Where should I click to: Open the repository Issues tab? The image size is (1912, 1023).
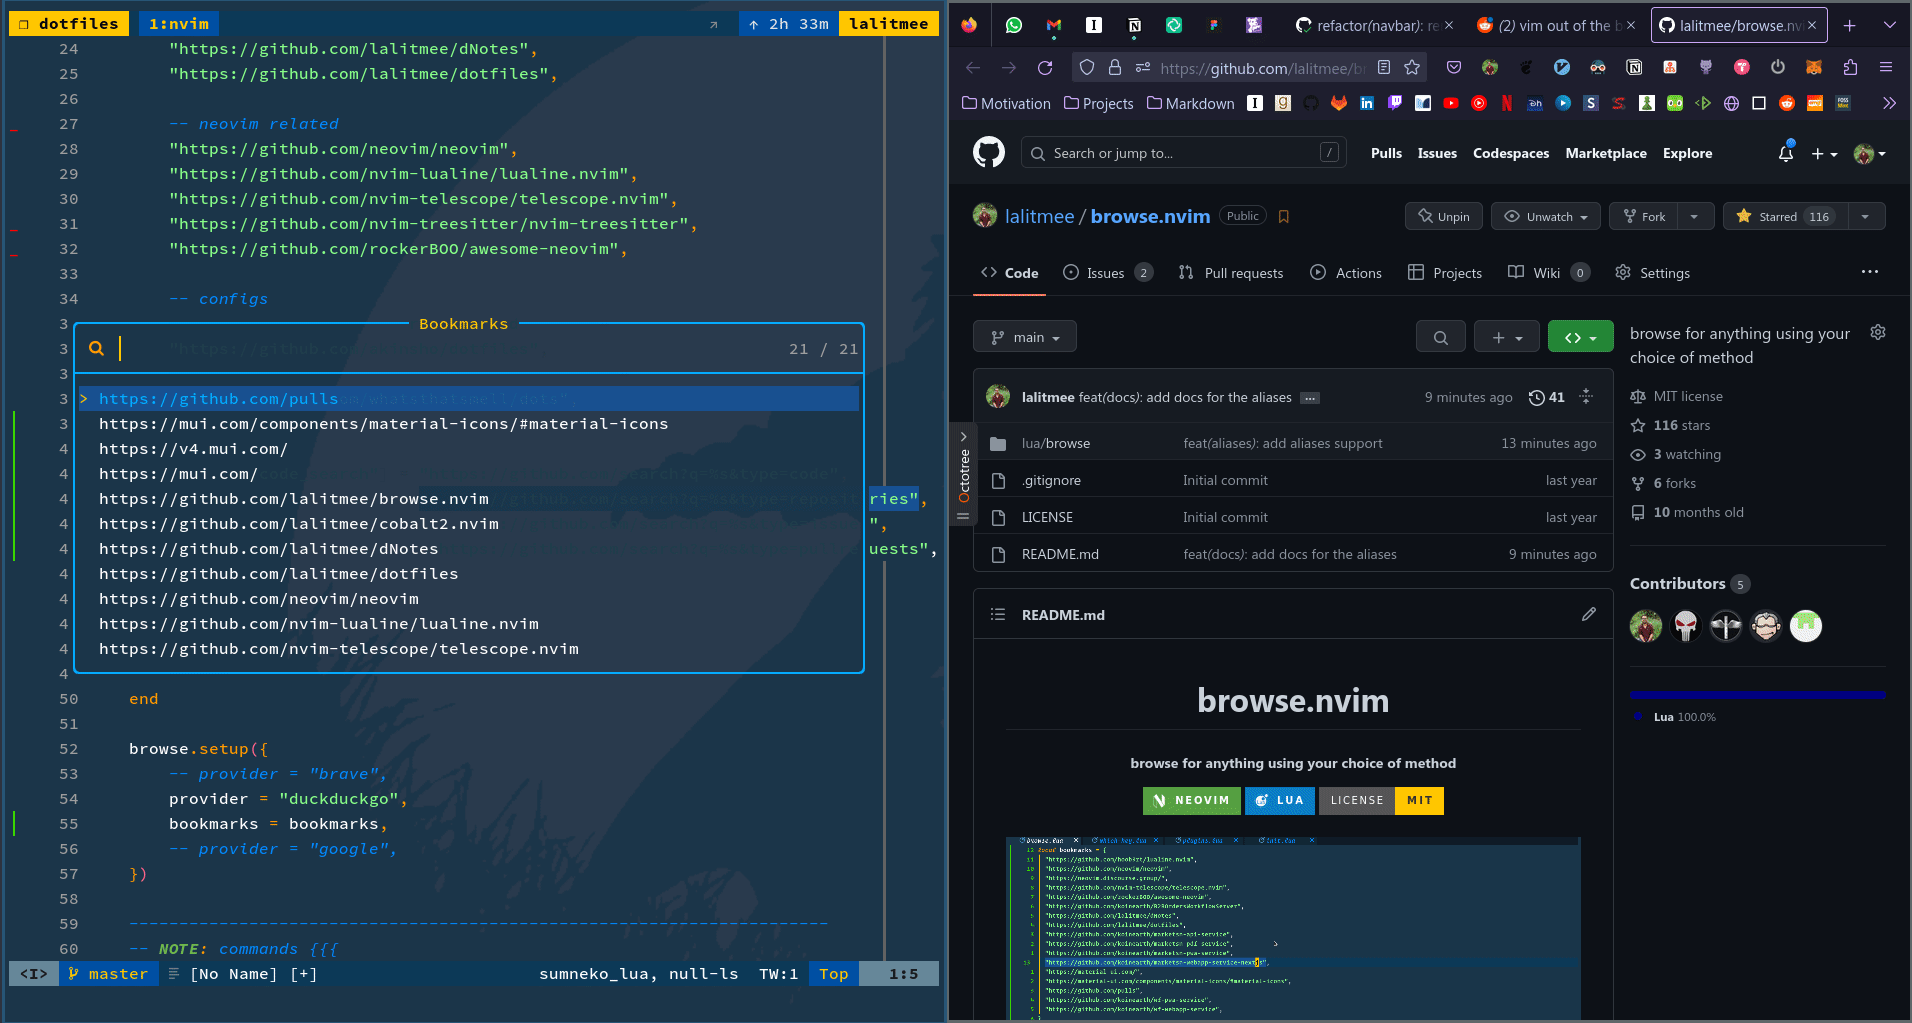coord(1107,272)
